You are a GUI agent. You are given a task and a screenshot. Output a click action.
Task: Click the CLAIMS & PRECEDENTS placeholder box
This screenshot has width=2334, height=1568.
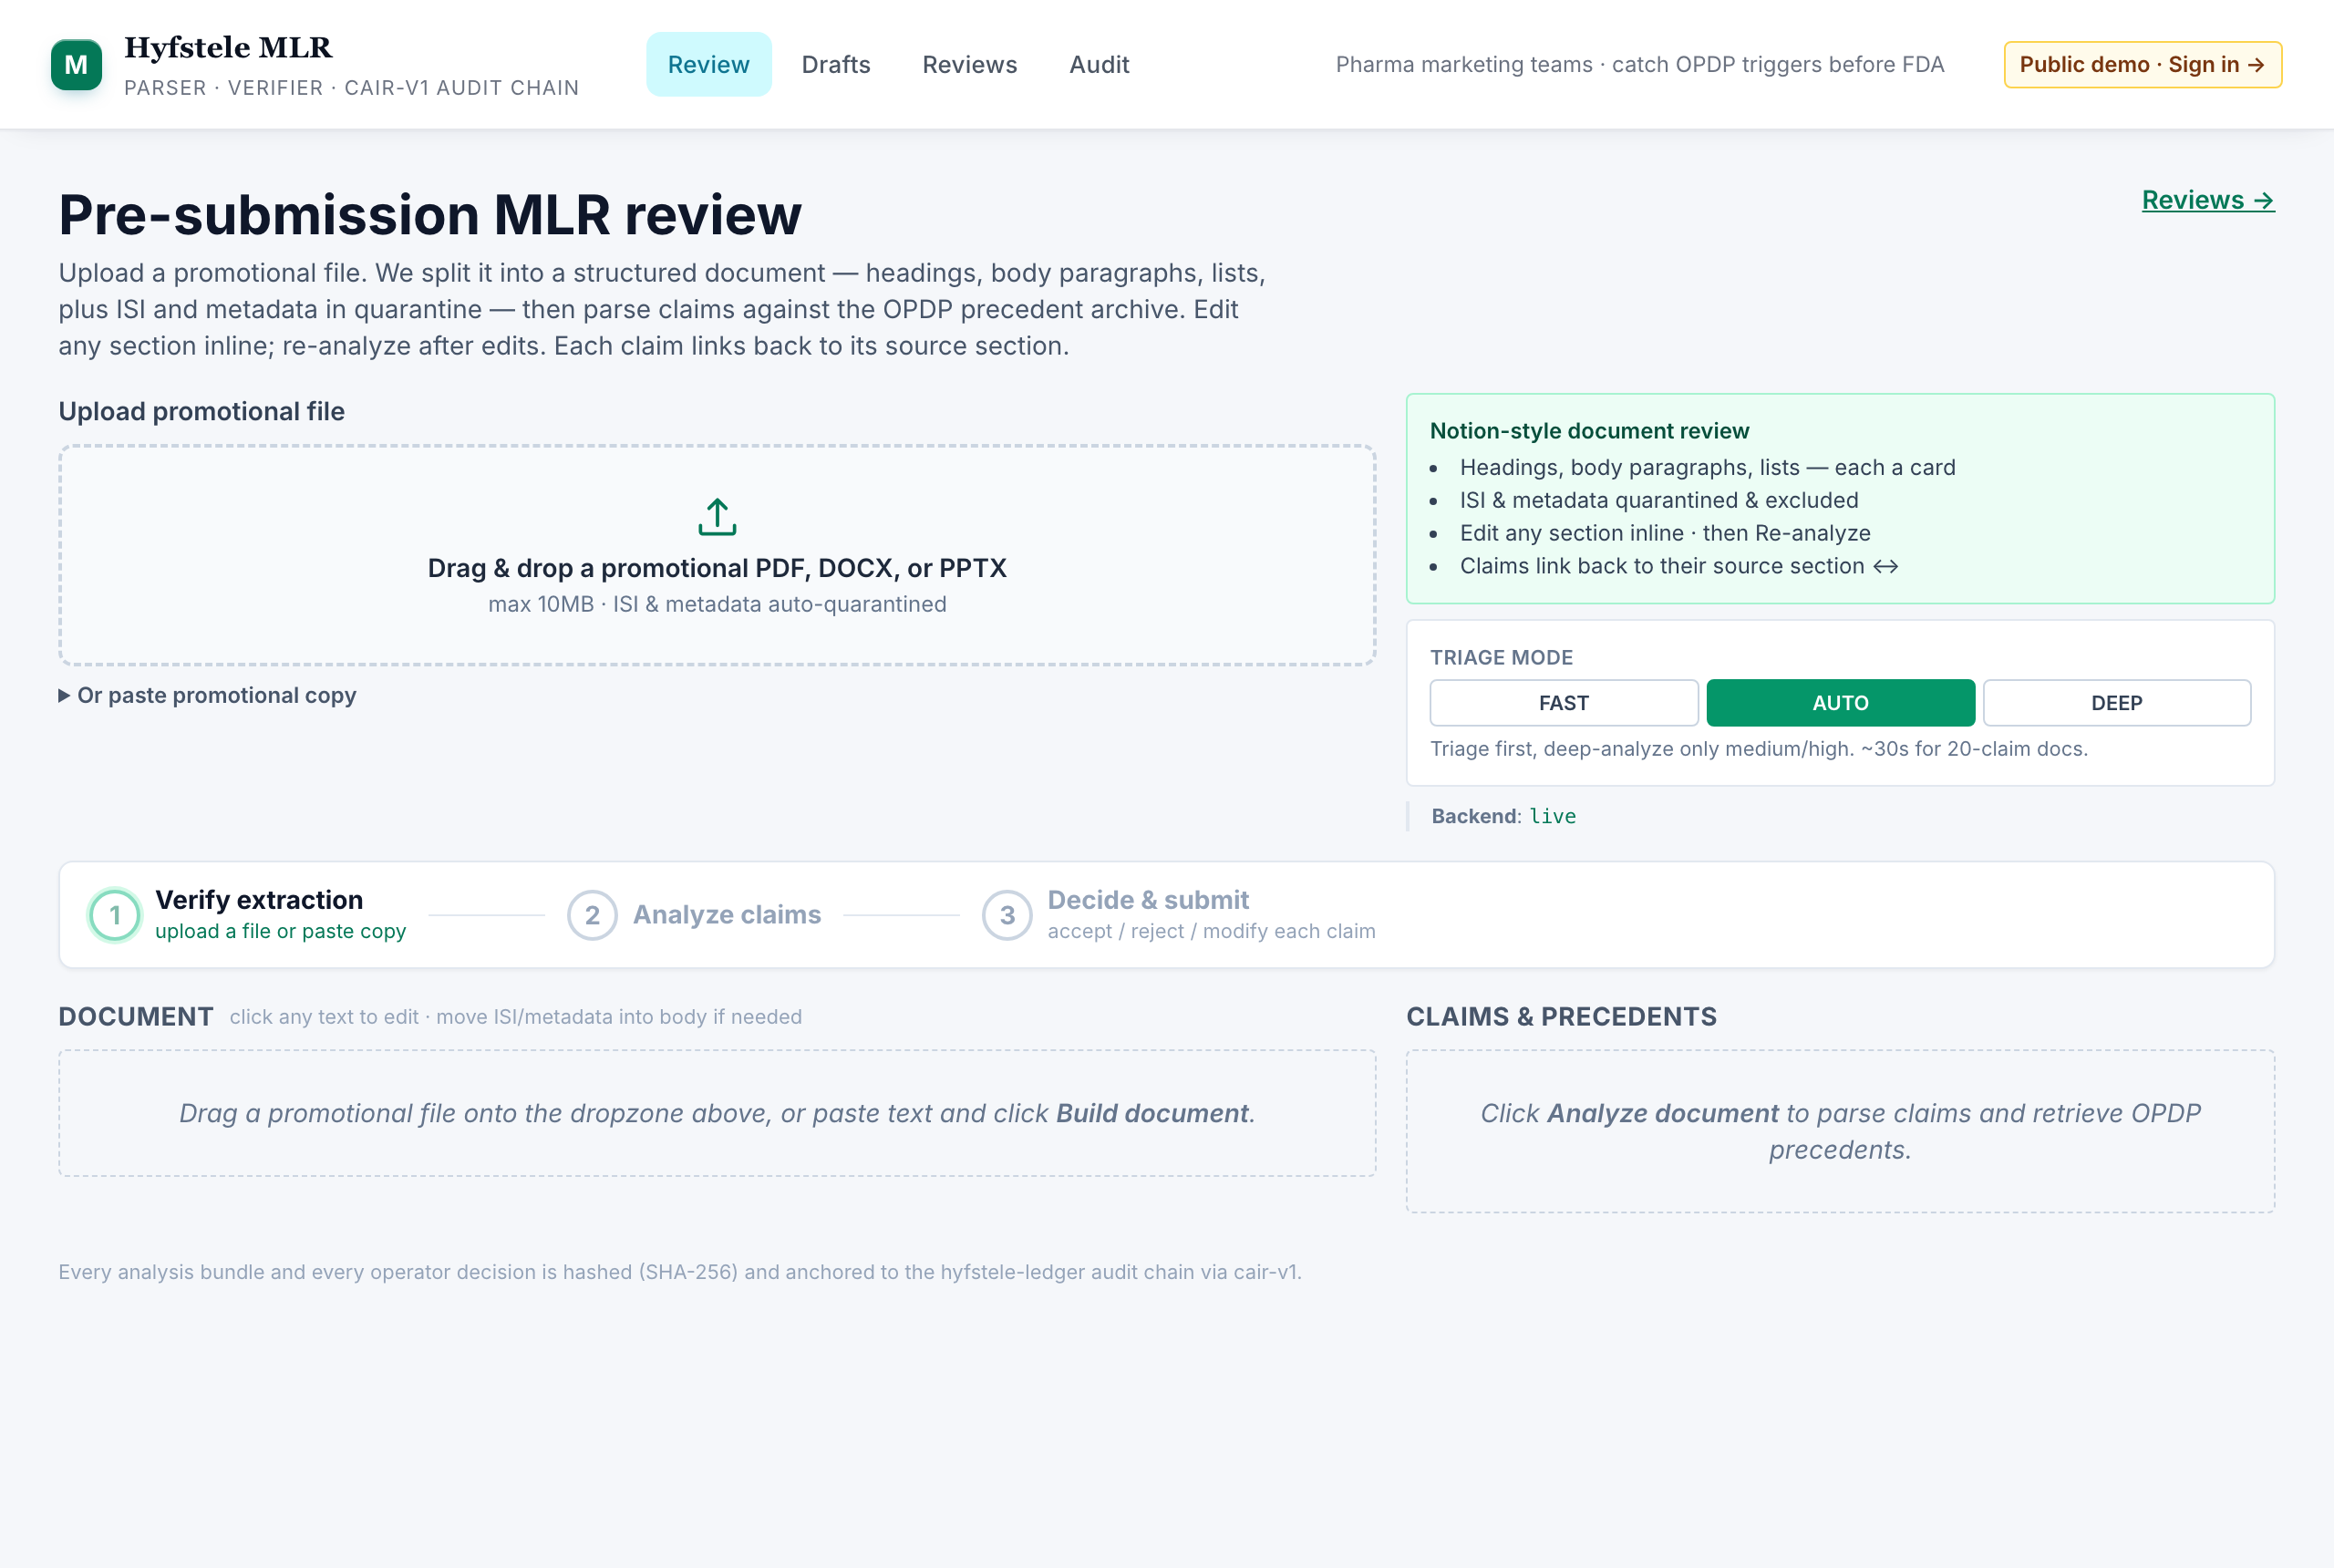click(1840, 1131)
